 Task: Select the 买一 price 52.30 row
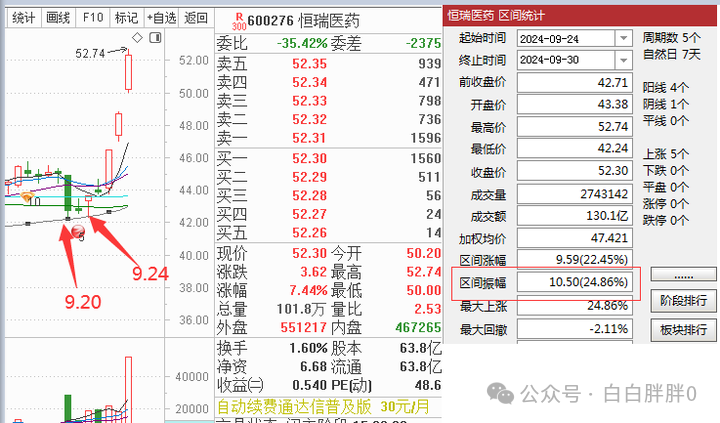click(x=328, y=158)
